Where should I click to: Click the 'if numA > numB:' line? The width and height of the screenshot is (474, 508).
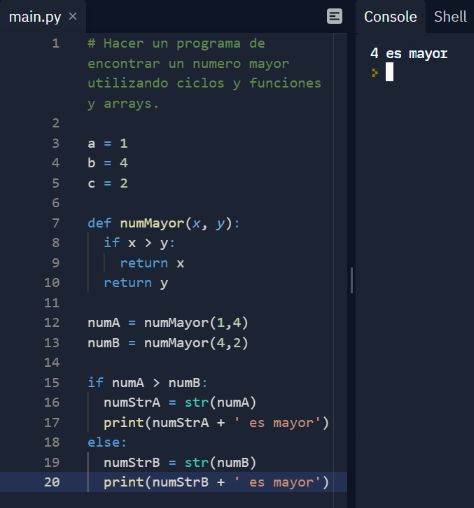point(147,383)
